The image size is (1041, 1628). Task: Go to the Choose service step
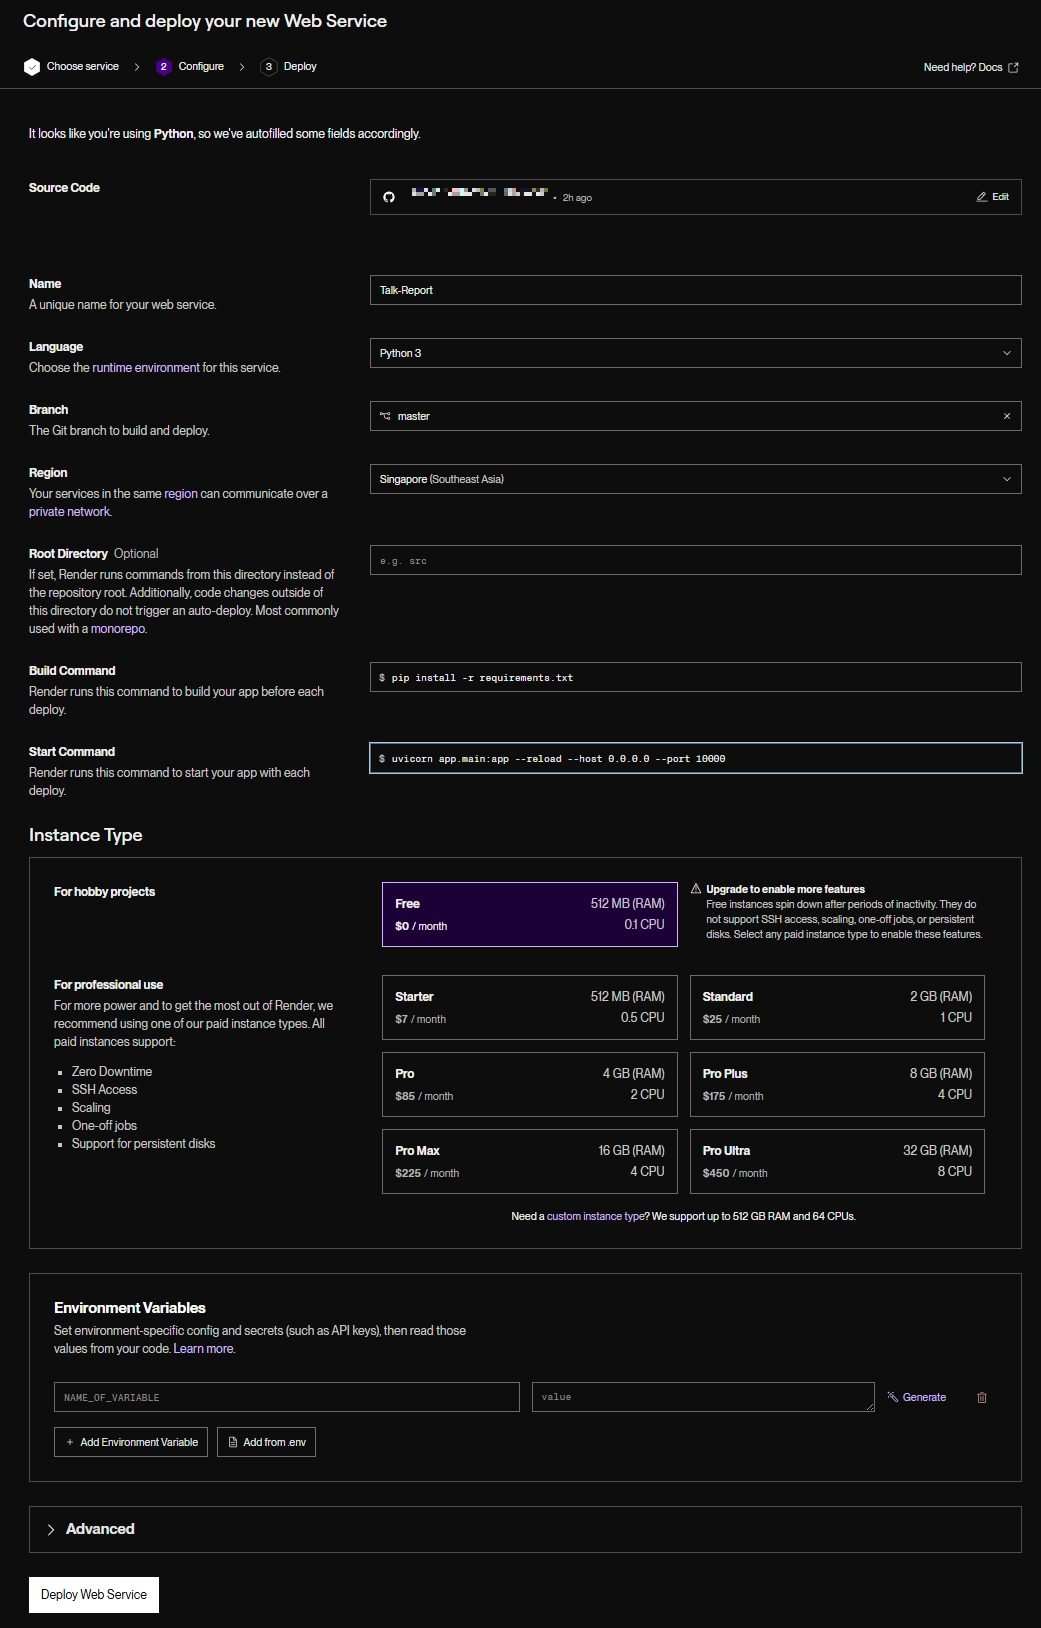72,67
